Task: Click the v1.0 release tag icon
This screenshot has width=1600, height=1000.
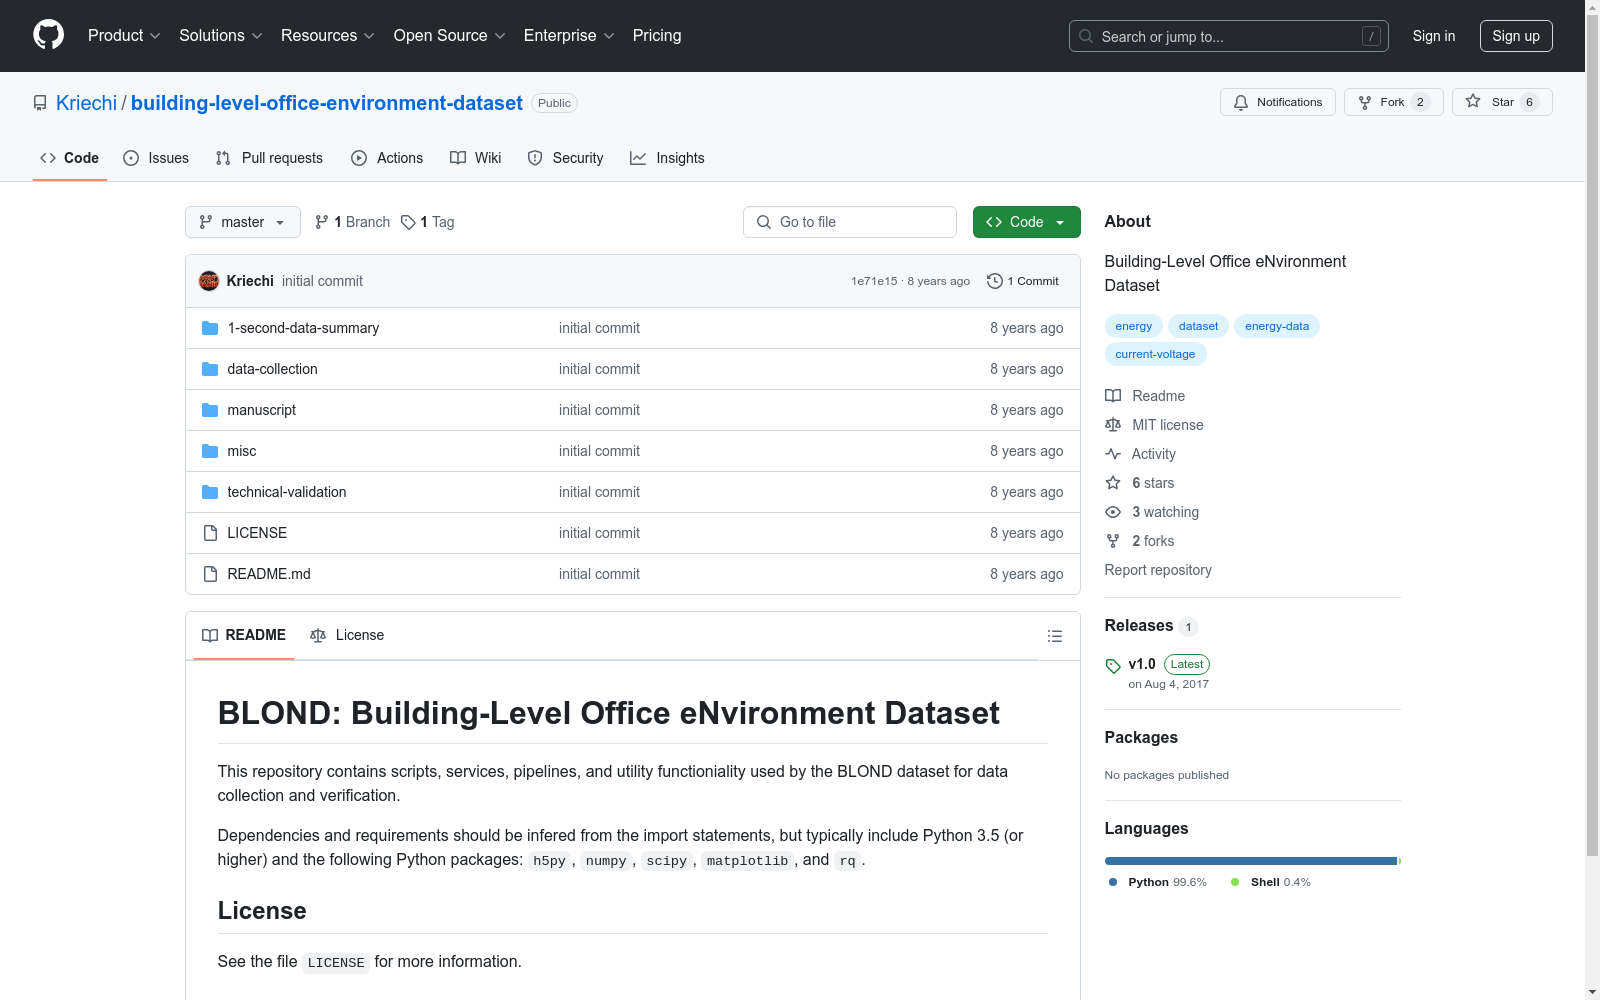Action: [1113, 666]
